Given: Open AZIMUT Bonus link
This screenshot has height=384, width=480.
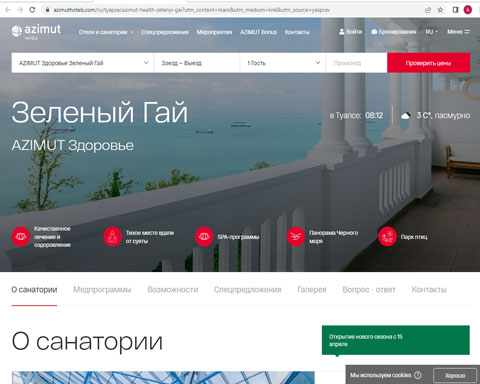Looking at the screenshot, I should point(258,32).
